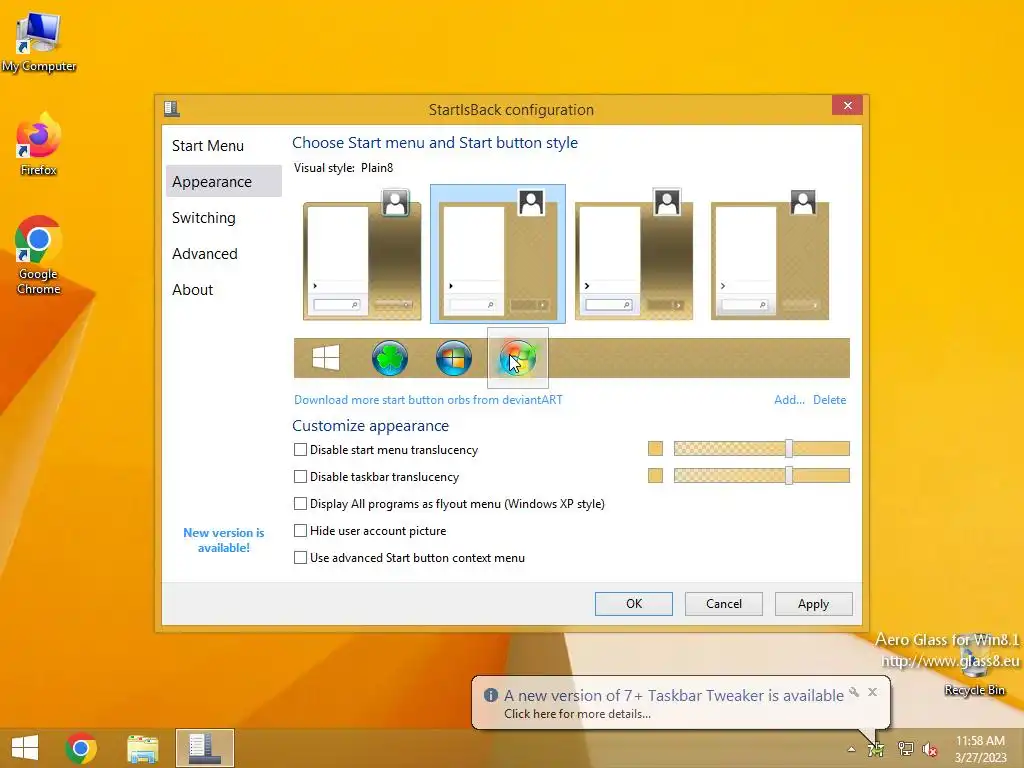Click the taskbar clock showing 11:58 AM
Image resolution: width=1024 pixels, height=768 pixels.
click(980, 749)
